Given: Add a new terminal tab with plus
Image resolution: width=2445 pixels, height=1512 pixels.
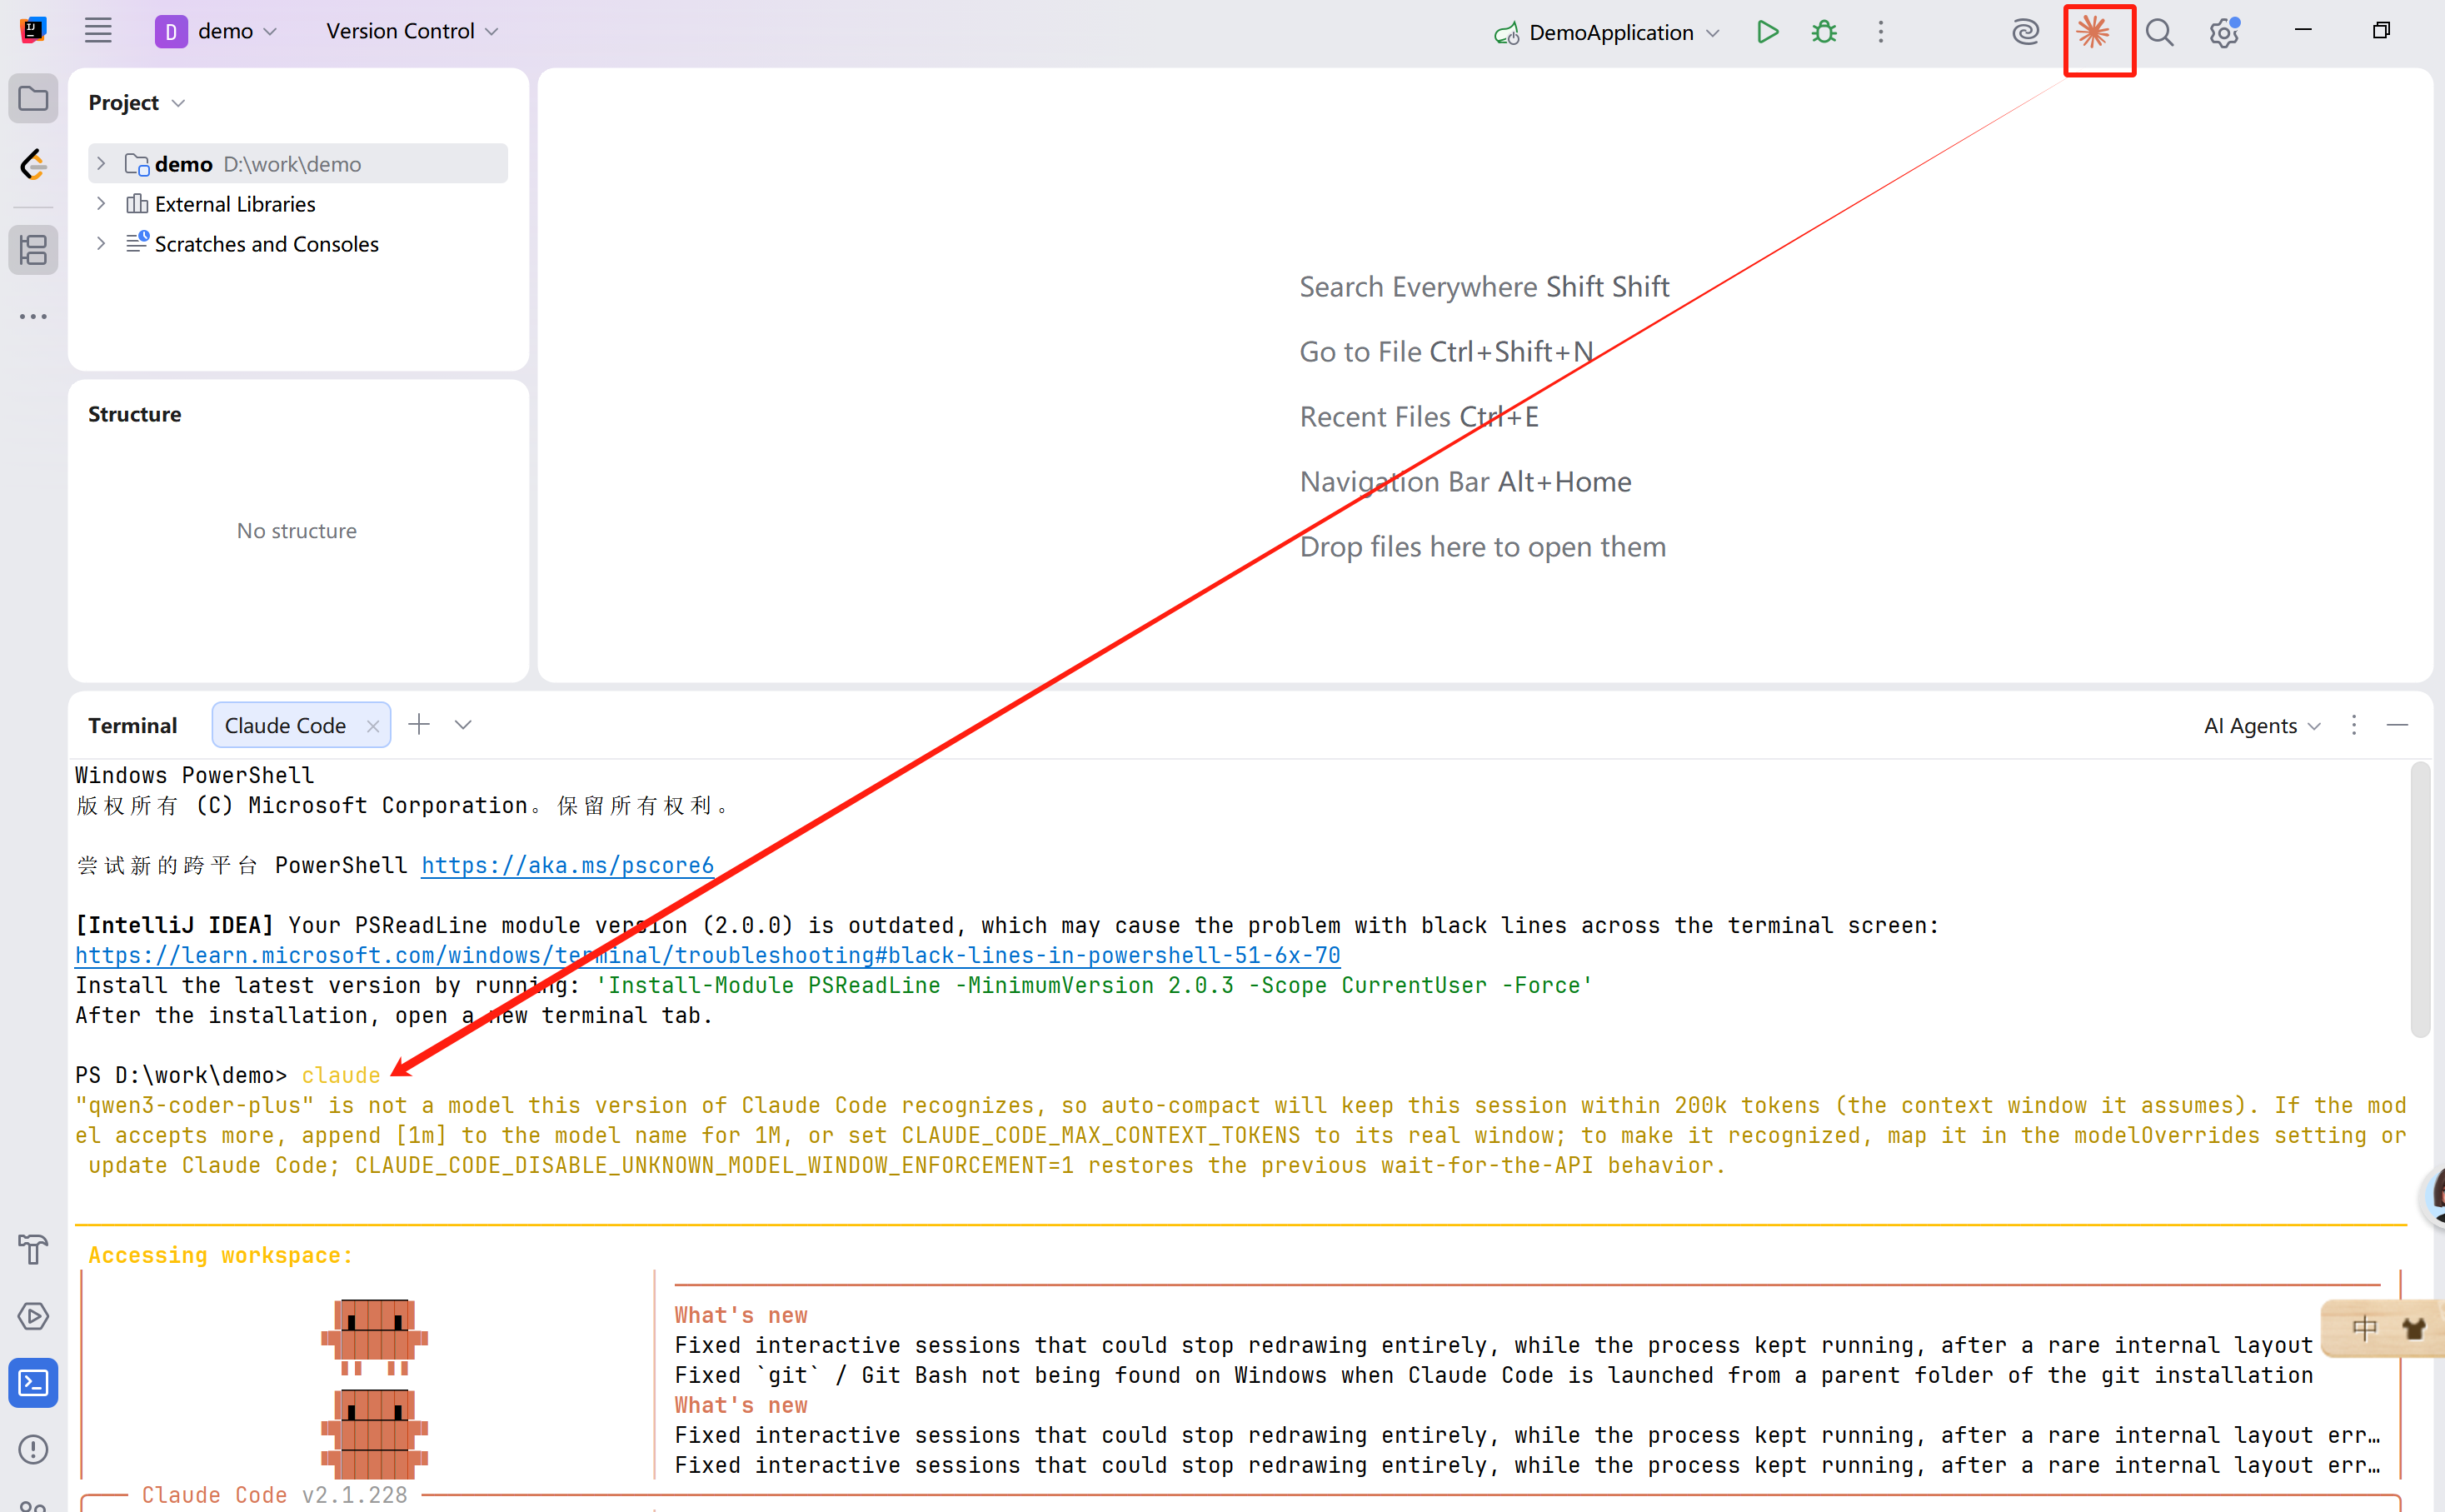Looking at the screenshot, I should 419,724.
